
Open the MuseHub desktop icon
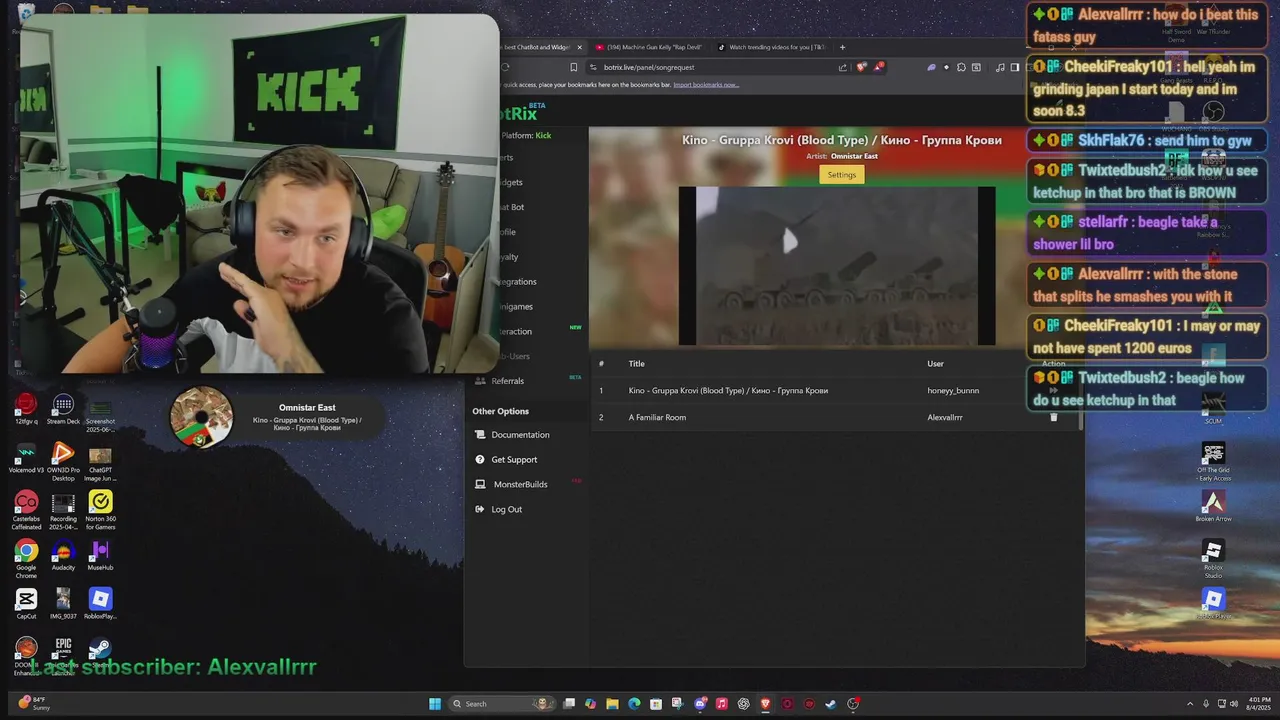tap(100, 556)
